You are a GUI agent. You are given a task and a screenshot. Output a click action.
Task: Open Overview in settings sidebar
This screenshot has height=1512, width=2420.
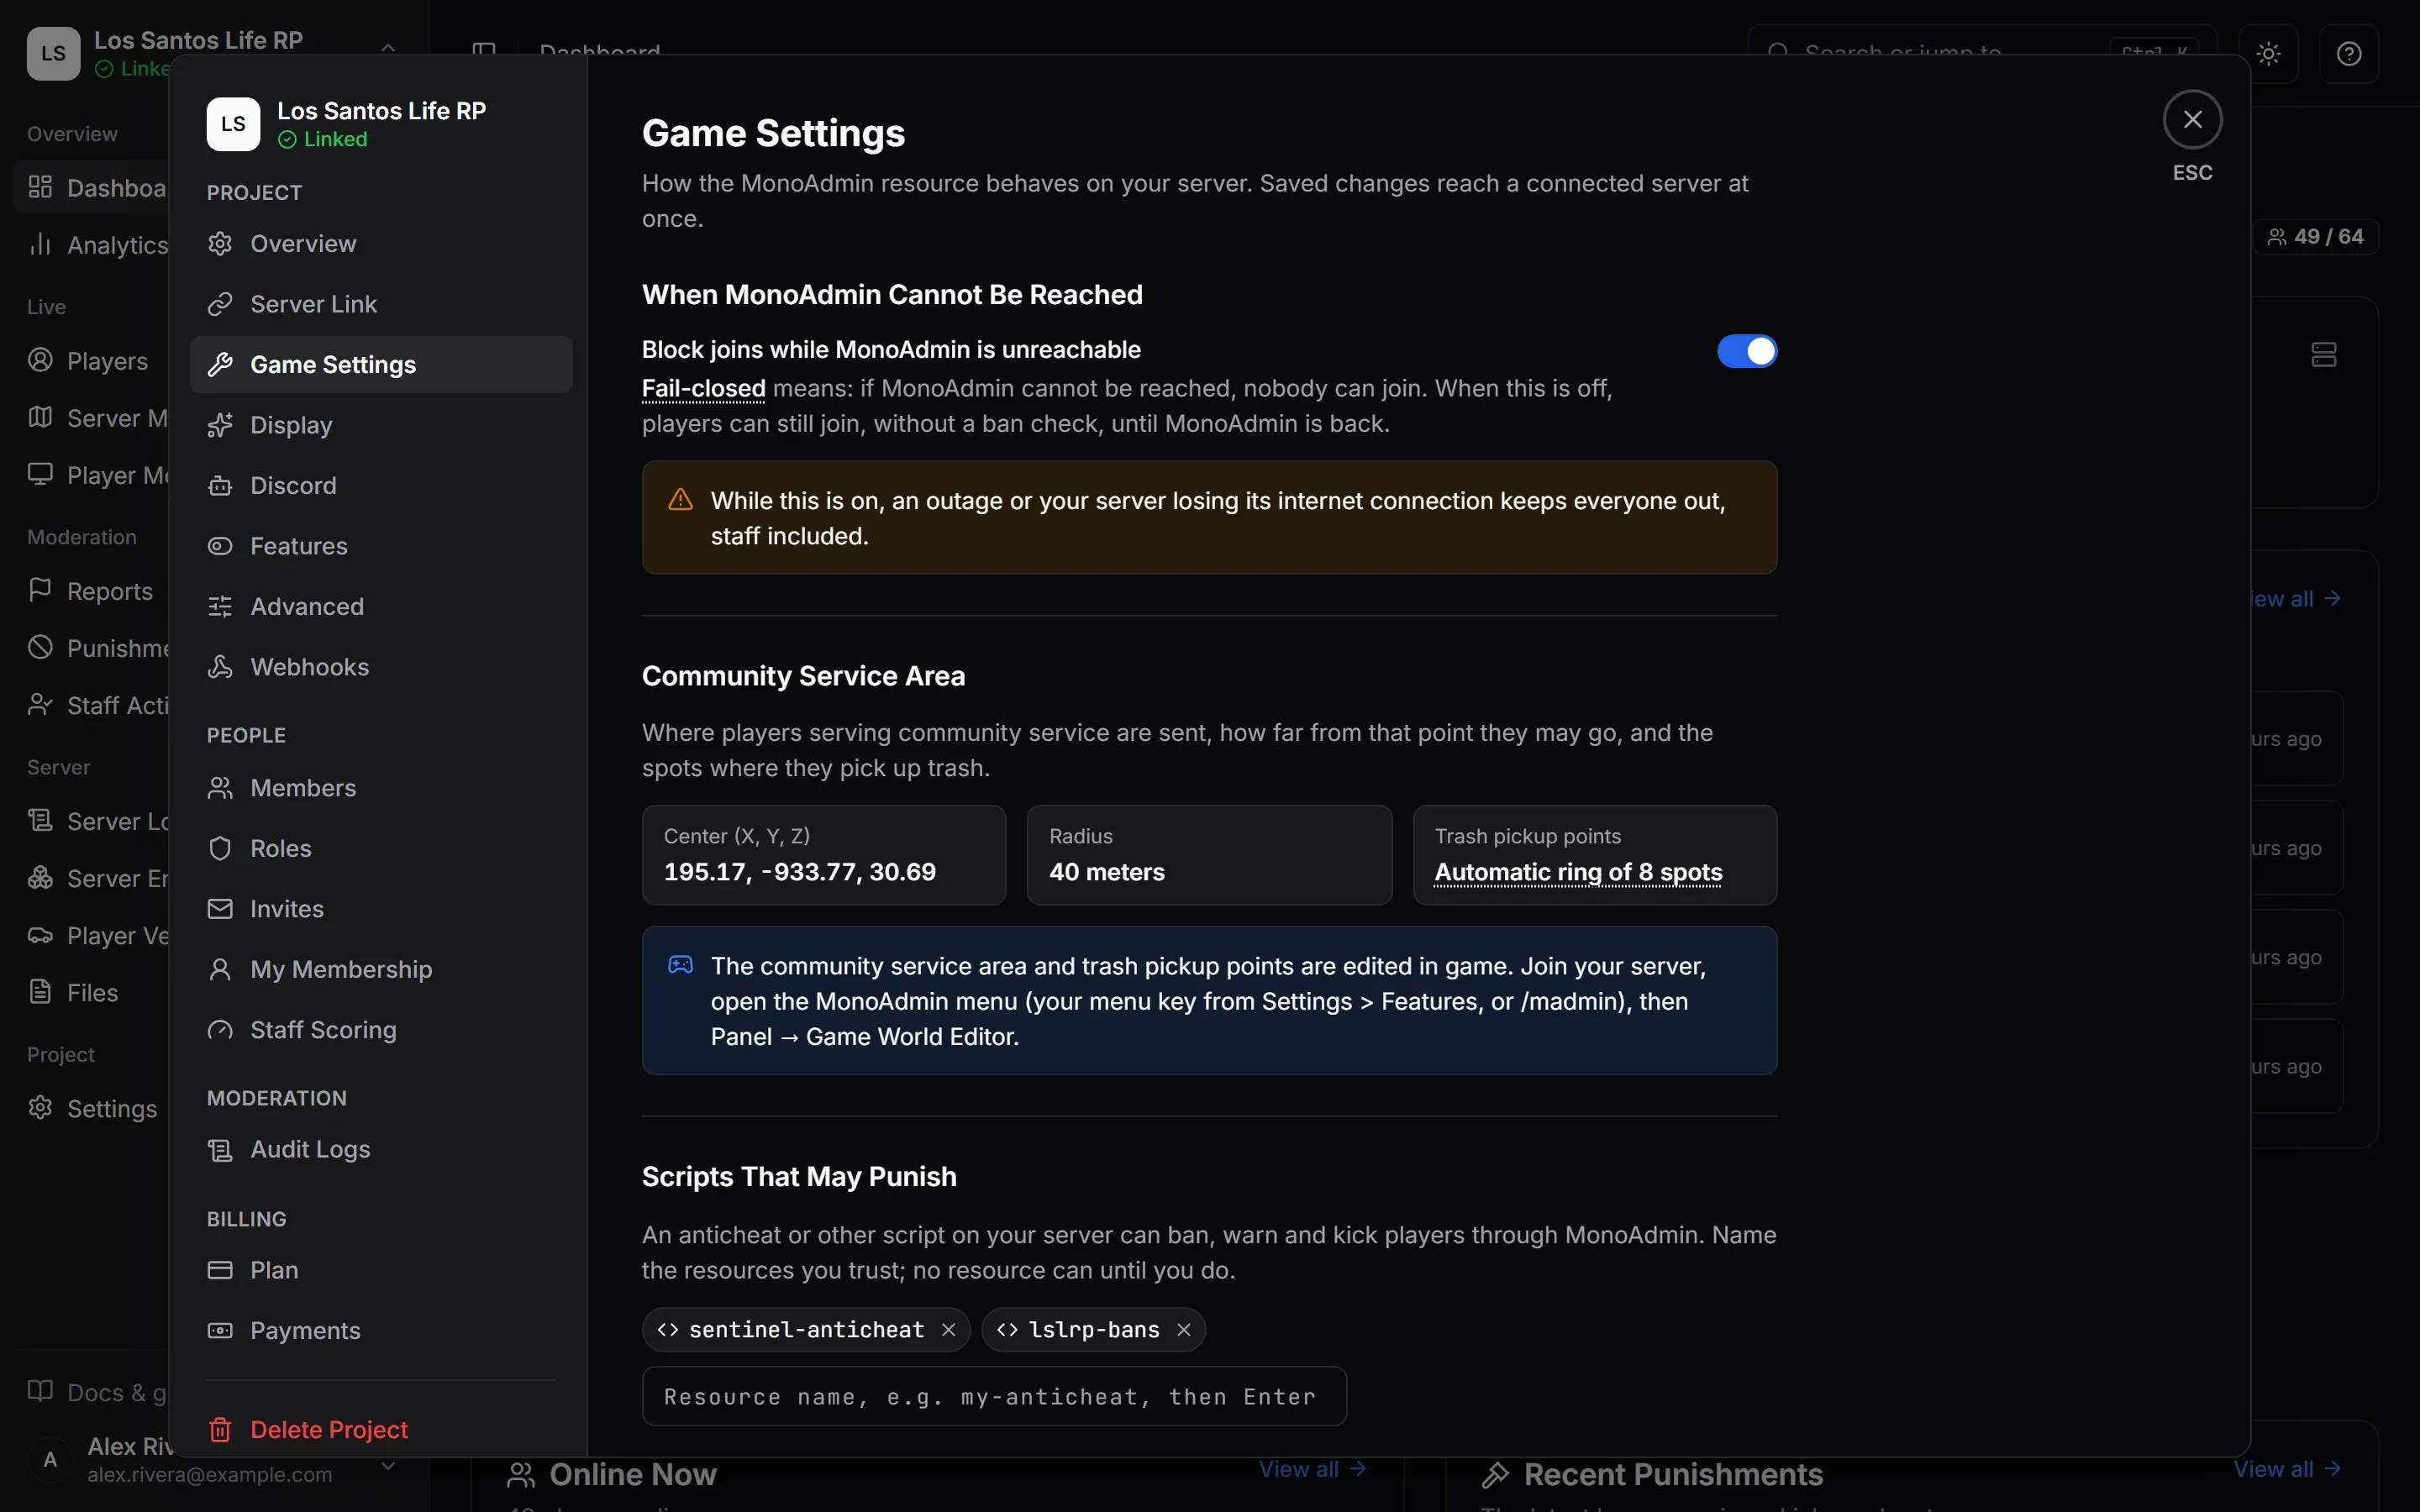[x=380, y=243]
